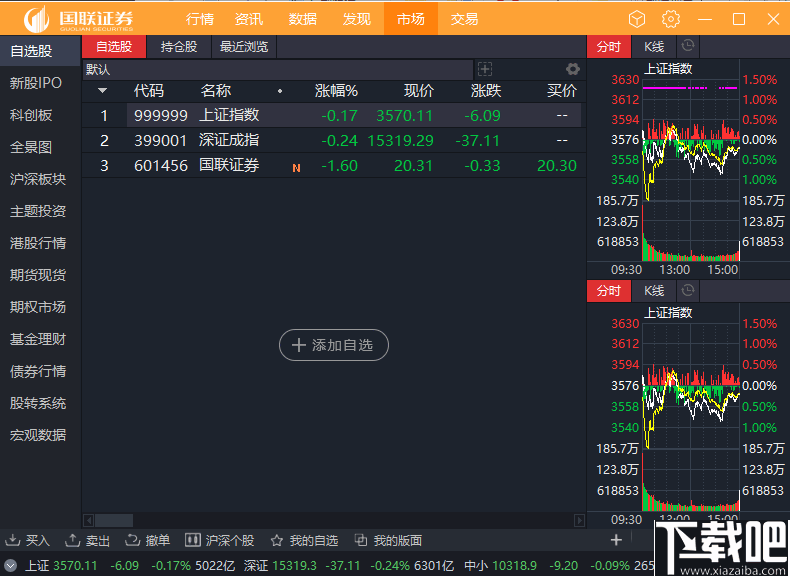
Task: Open 港股行情 in left sidebar
Action: [38, 243]
